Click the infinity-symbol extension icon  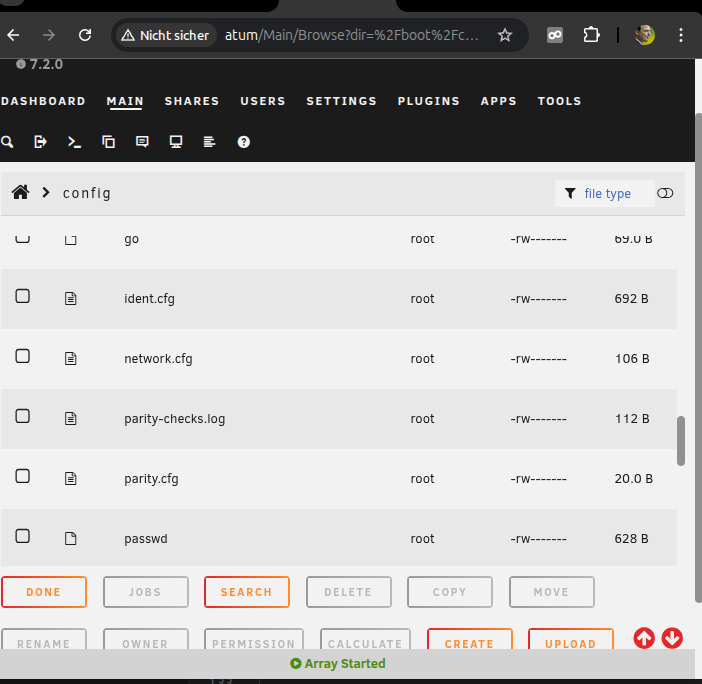555,35
